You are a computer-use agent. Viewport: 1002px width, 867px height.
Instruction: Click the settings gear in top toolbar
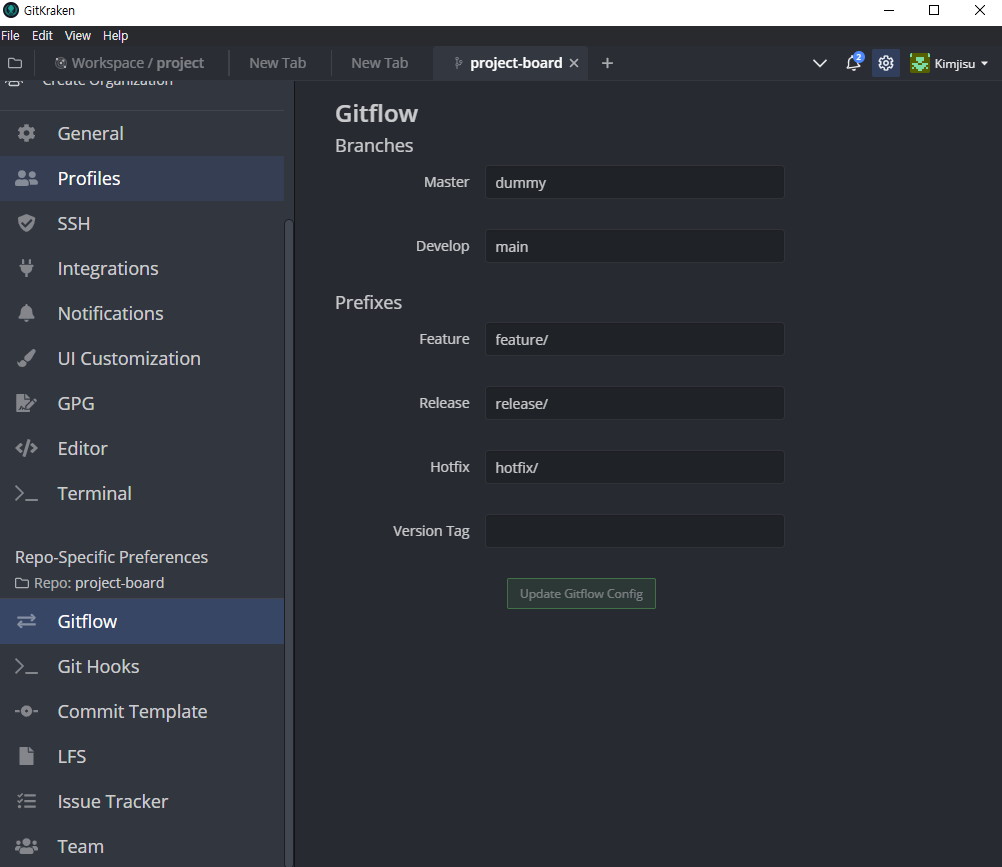[886, 63]
